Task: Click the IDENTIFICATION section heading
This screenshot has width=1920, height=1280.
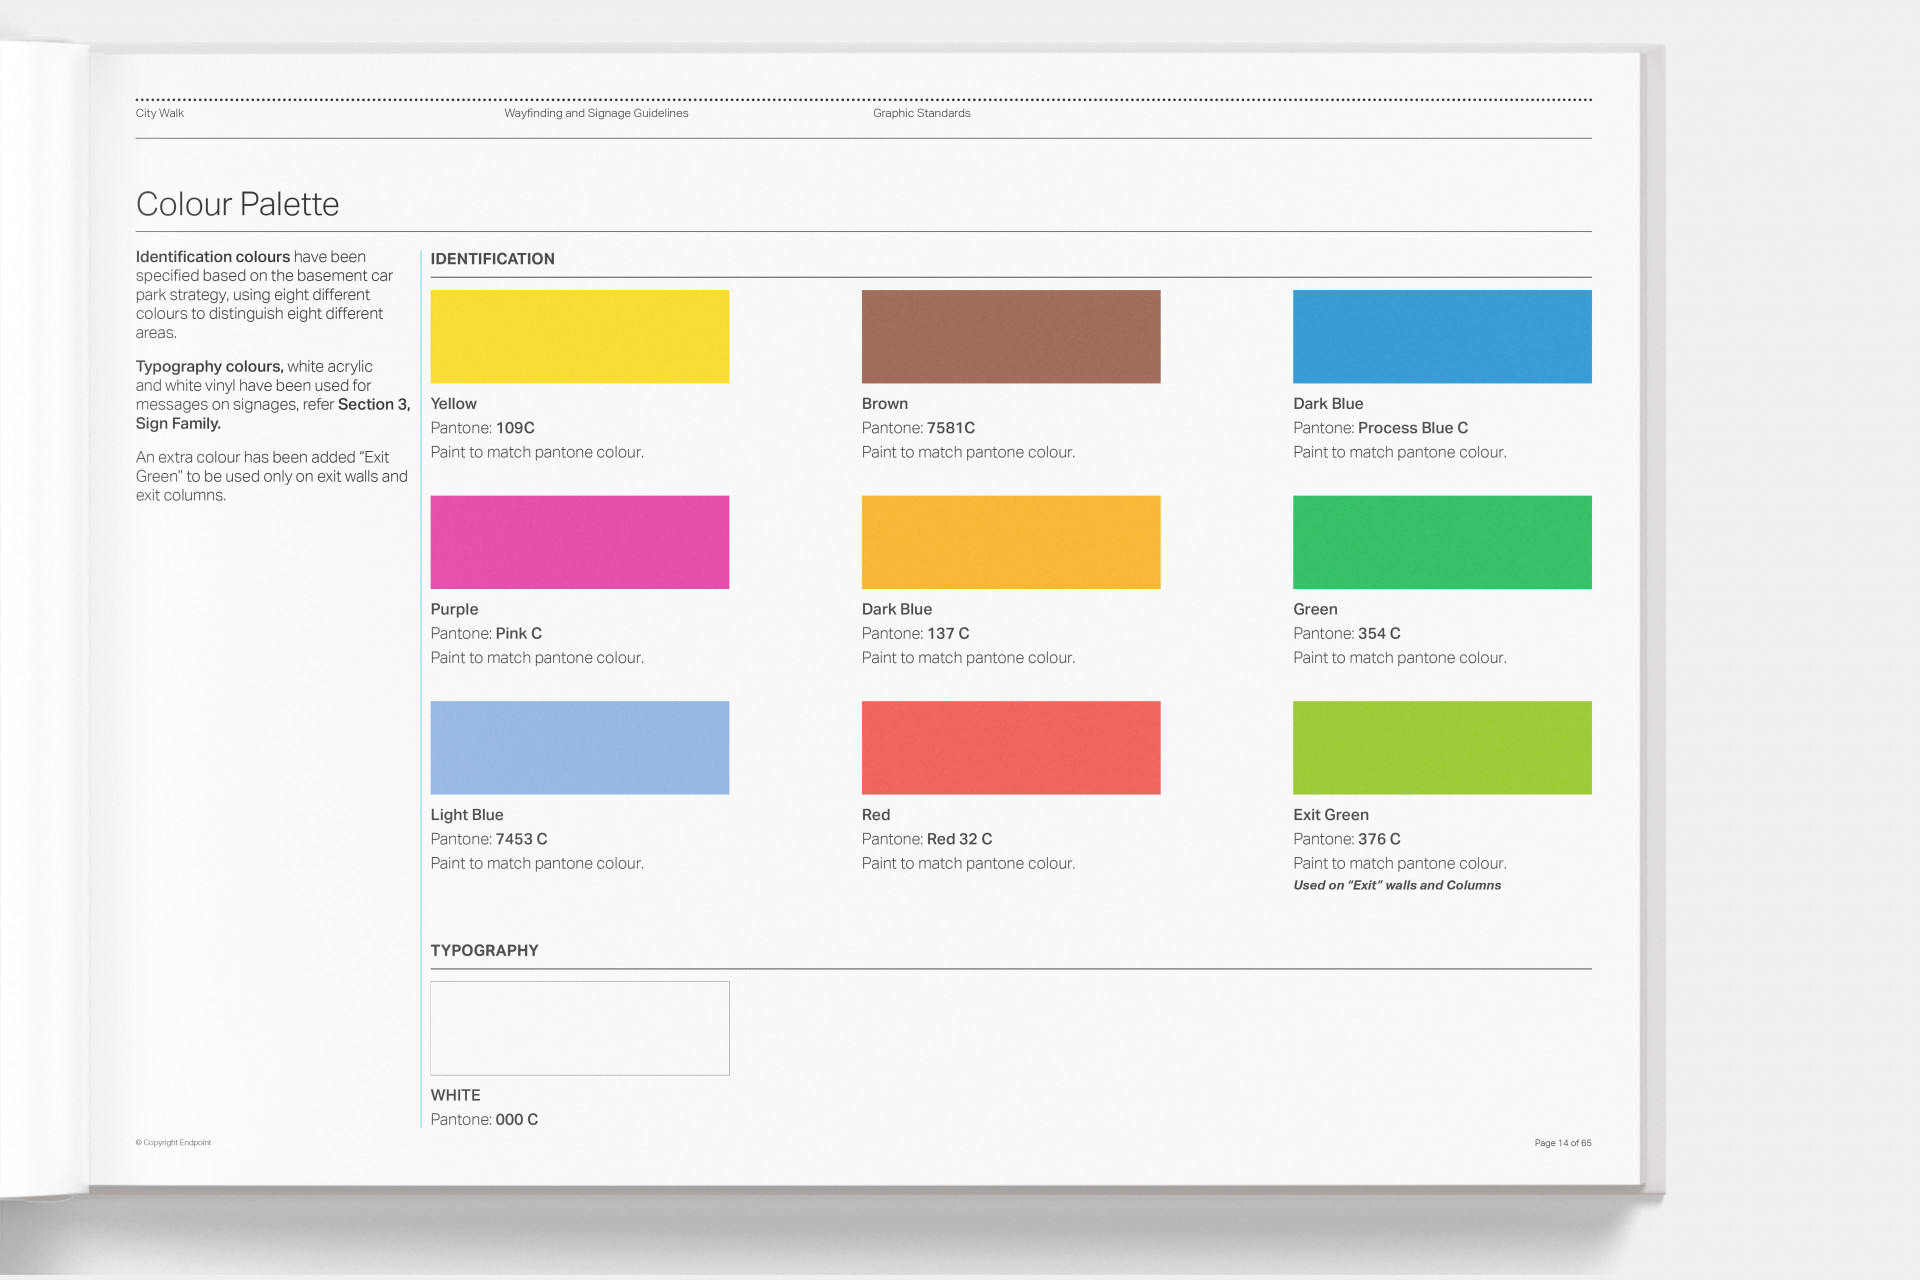Action: pos(492,258)
